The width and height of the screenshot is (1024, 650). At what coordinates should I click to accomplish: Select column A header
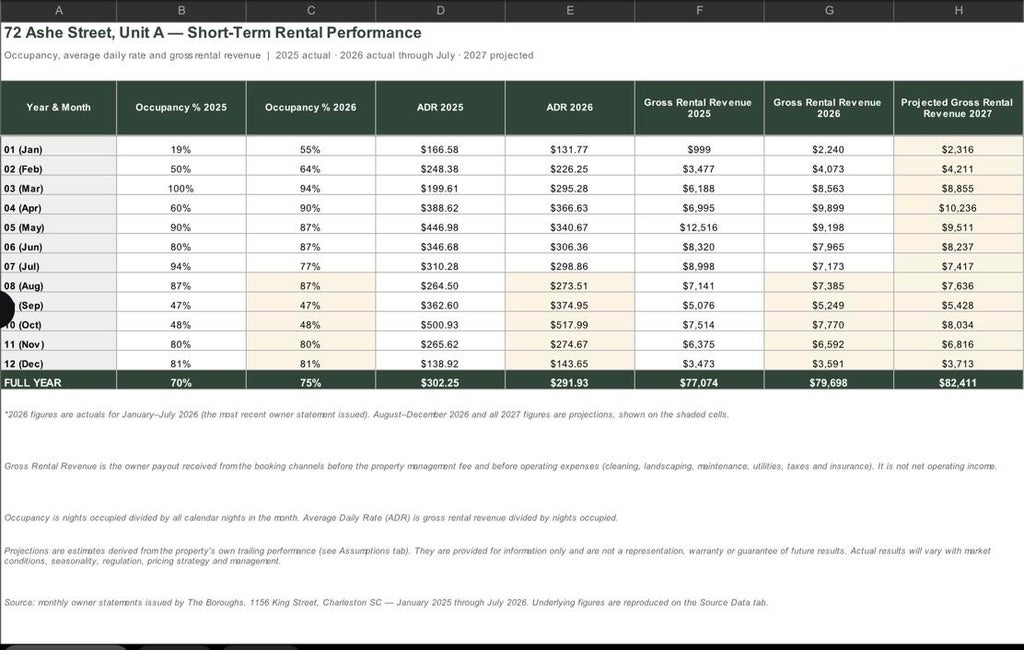pos(59,10)
